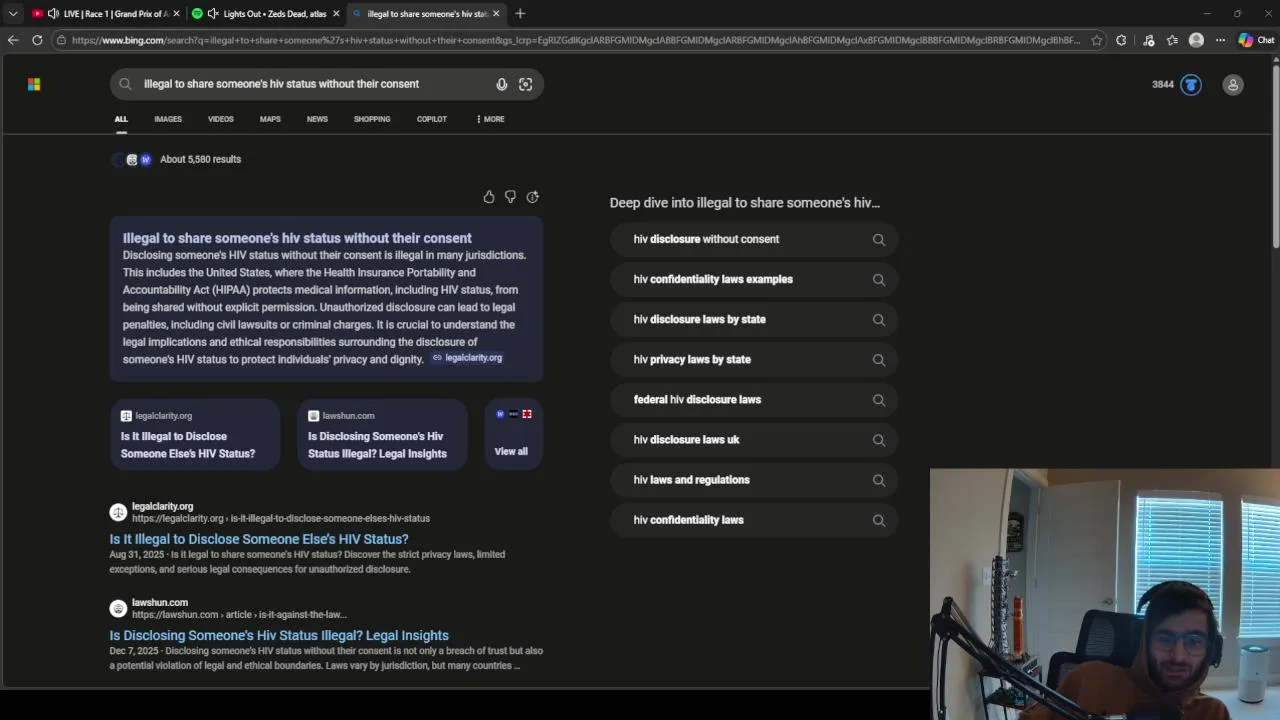This screenshot has width=1280, height=720.
Task: Search 'hiv privacy laws by state' suggestion
Action: [x=754, y=359]
